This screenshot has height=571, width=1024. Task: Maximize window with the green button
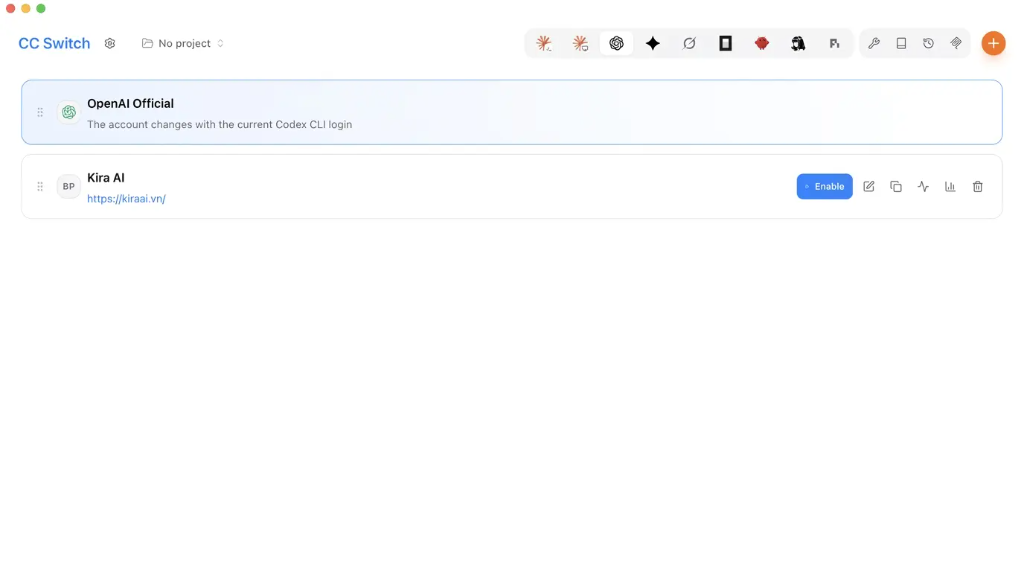point(40,8)
